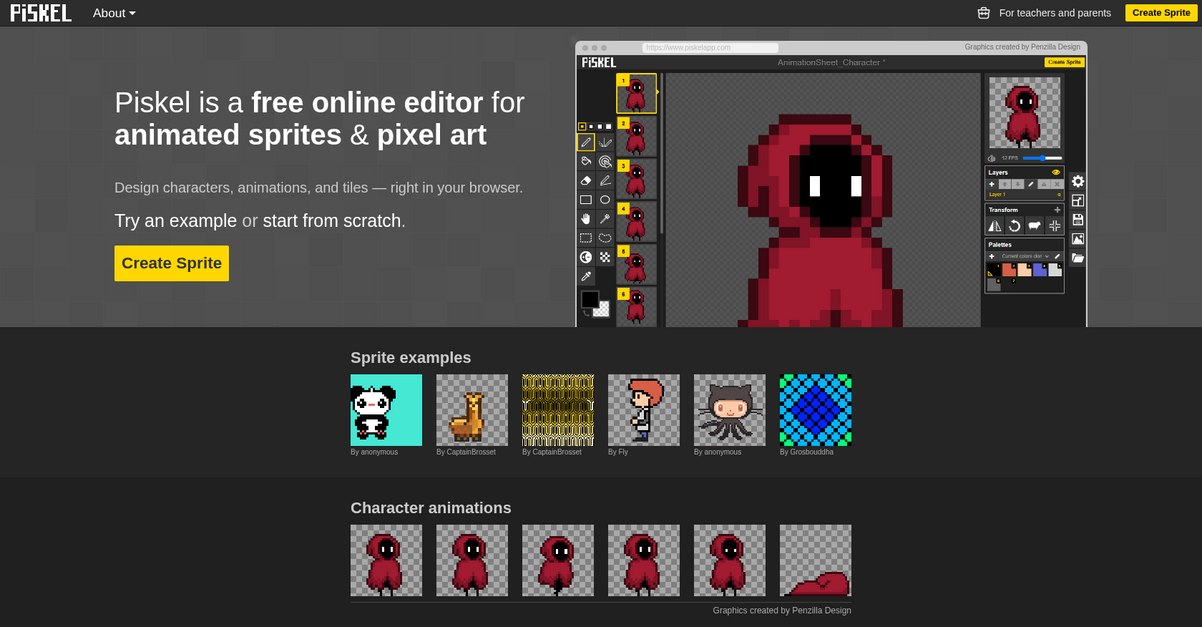Image resolution: width=1202 pixels, height=627 pixels.
Task: Click the picture Export icon
Action: tap(1077, 238)
